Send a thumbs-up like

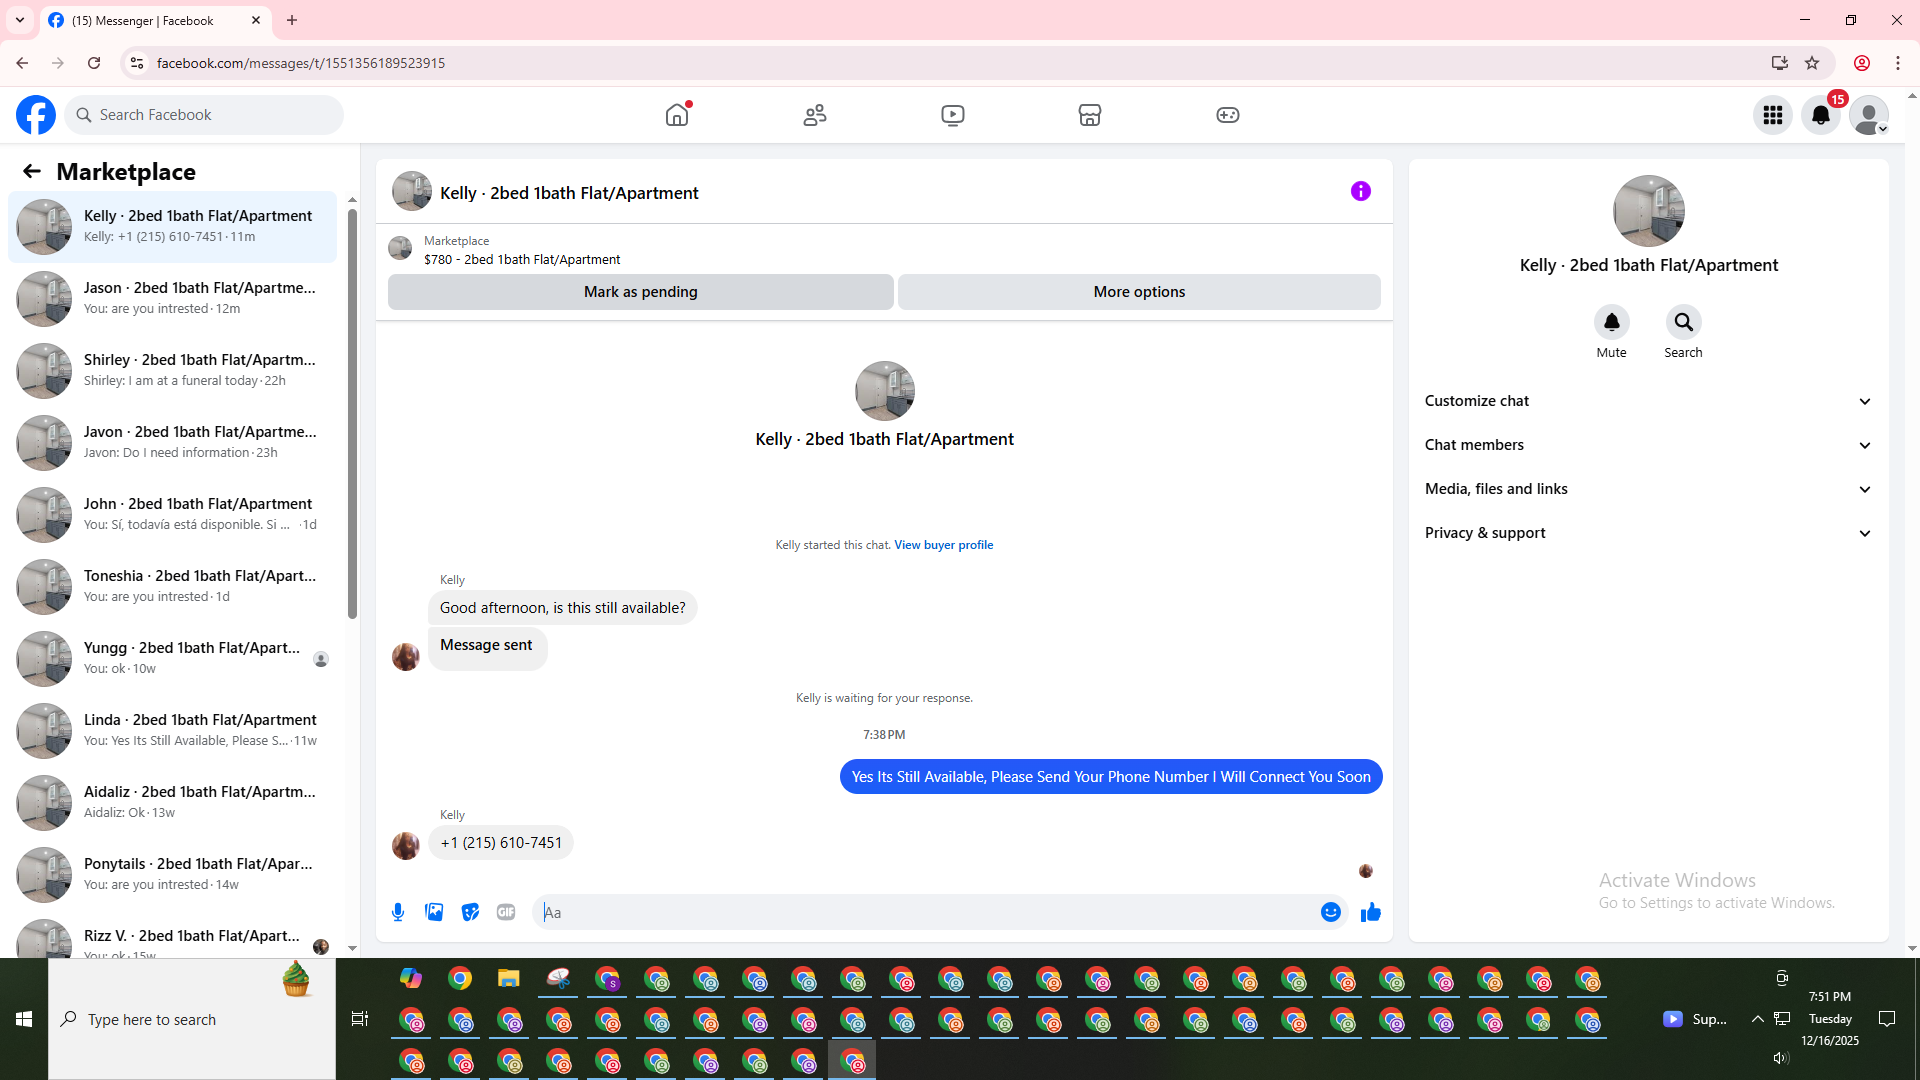click(x=1371, y=912)
